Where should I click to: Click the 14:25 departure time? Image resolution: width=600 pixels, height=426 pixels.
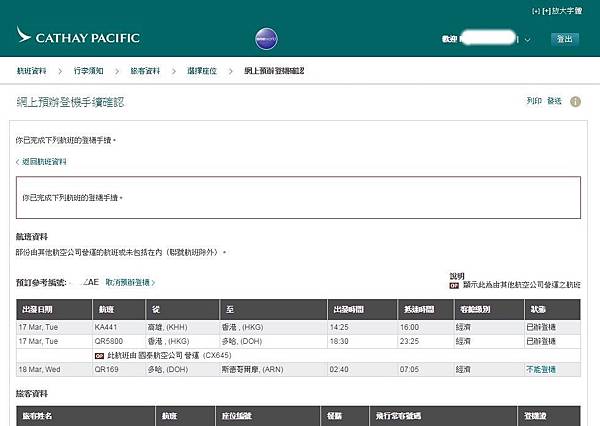339,327
